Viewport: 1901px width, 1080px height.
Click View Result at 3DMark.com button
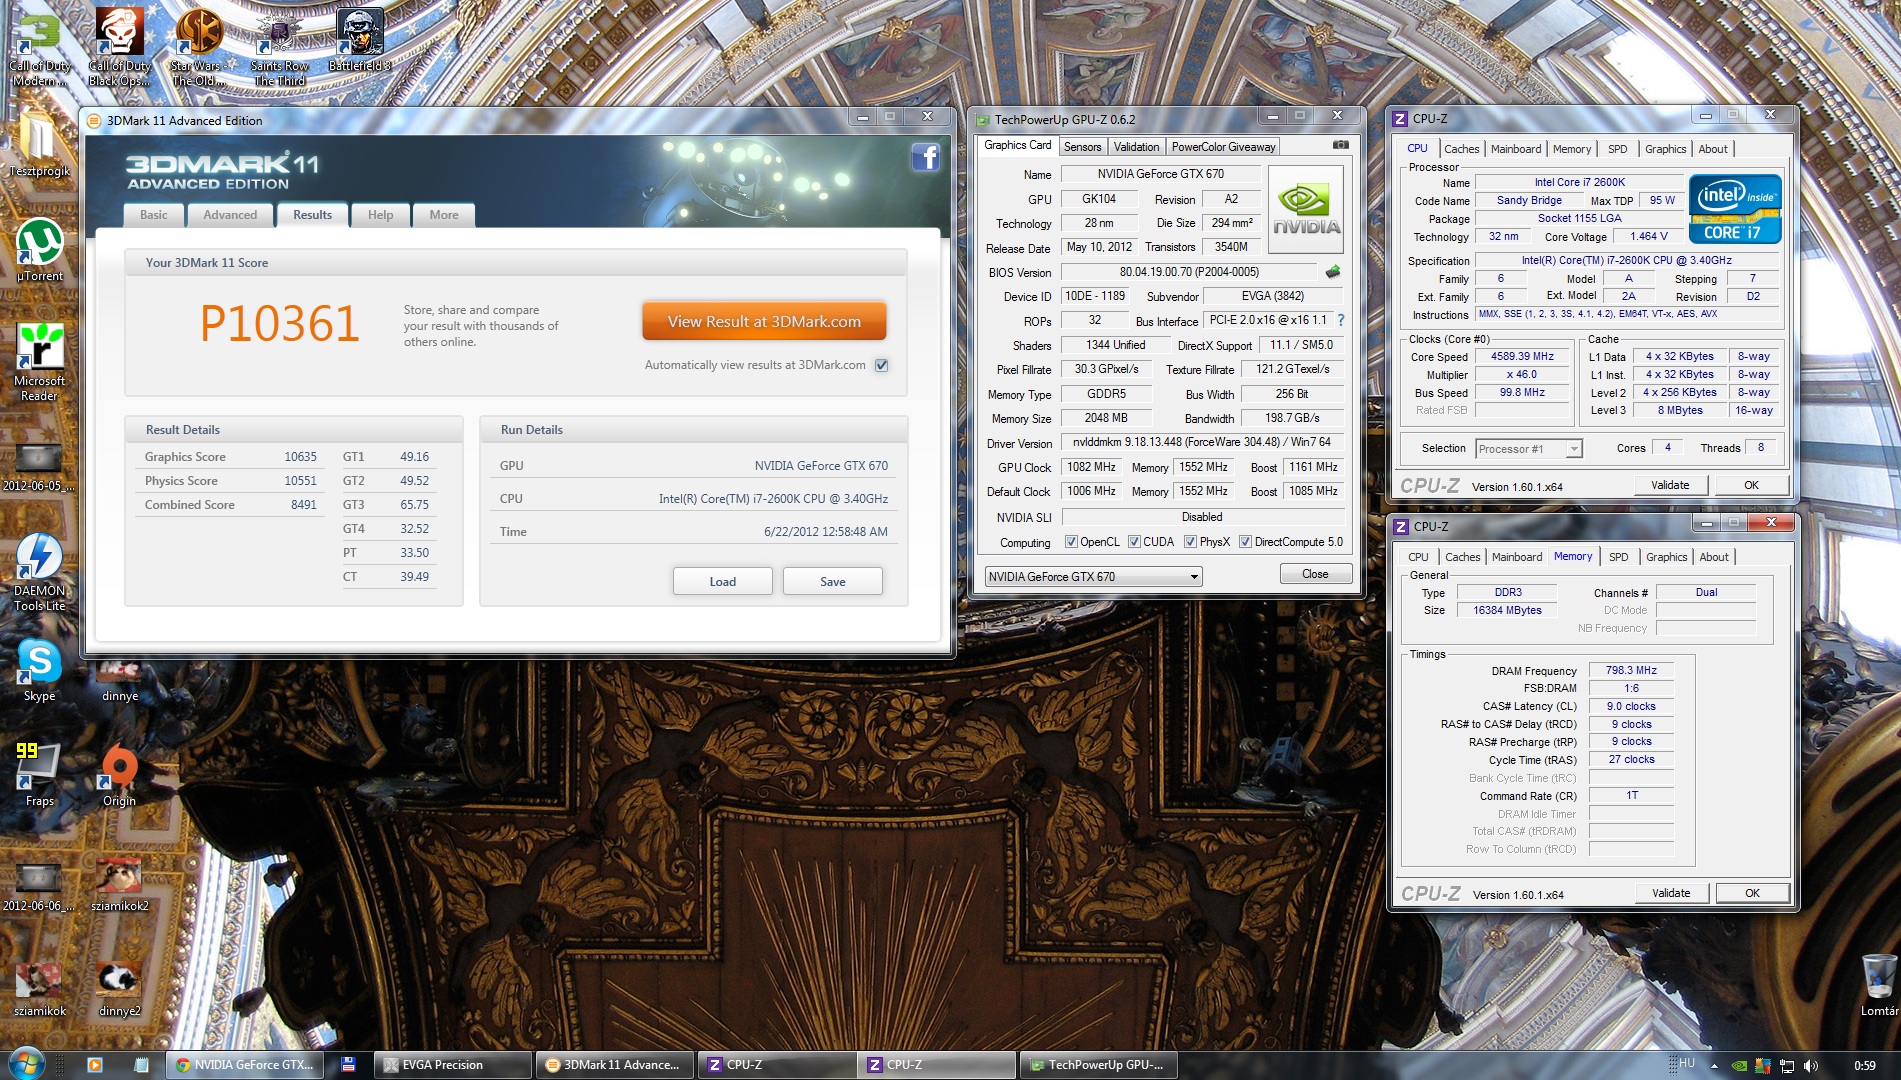764,322
